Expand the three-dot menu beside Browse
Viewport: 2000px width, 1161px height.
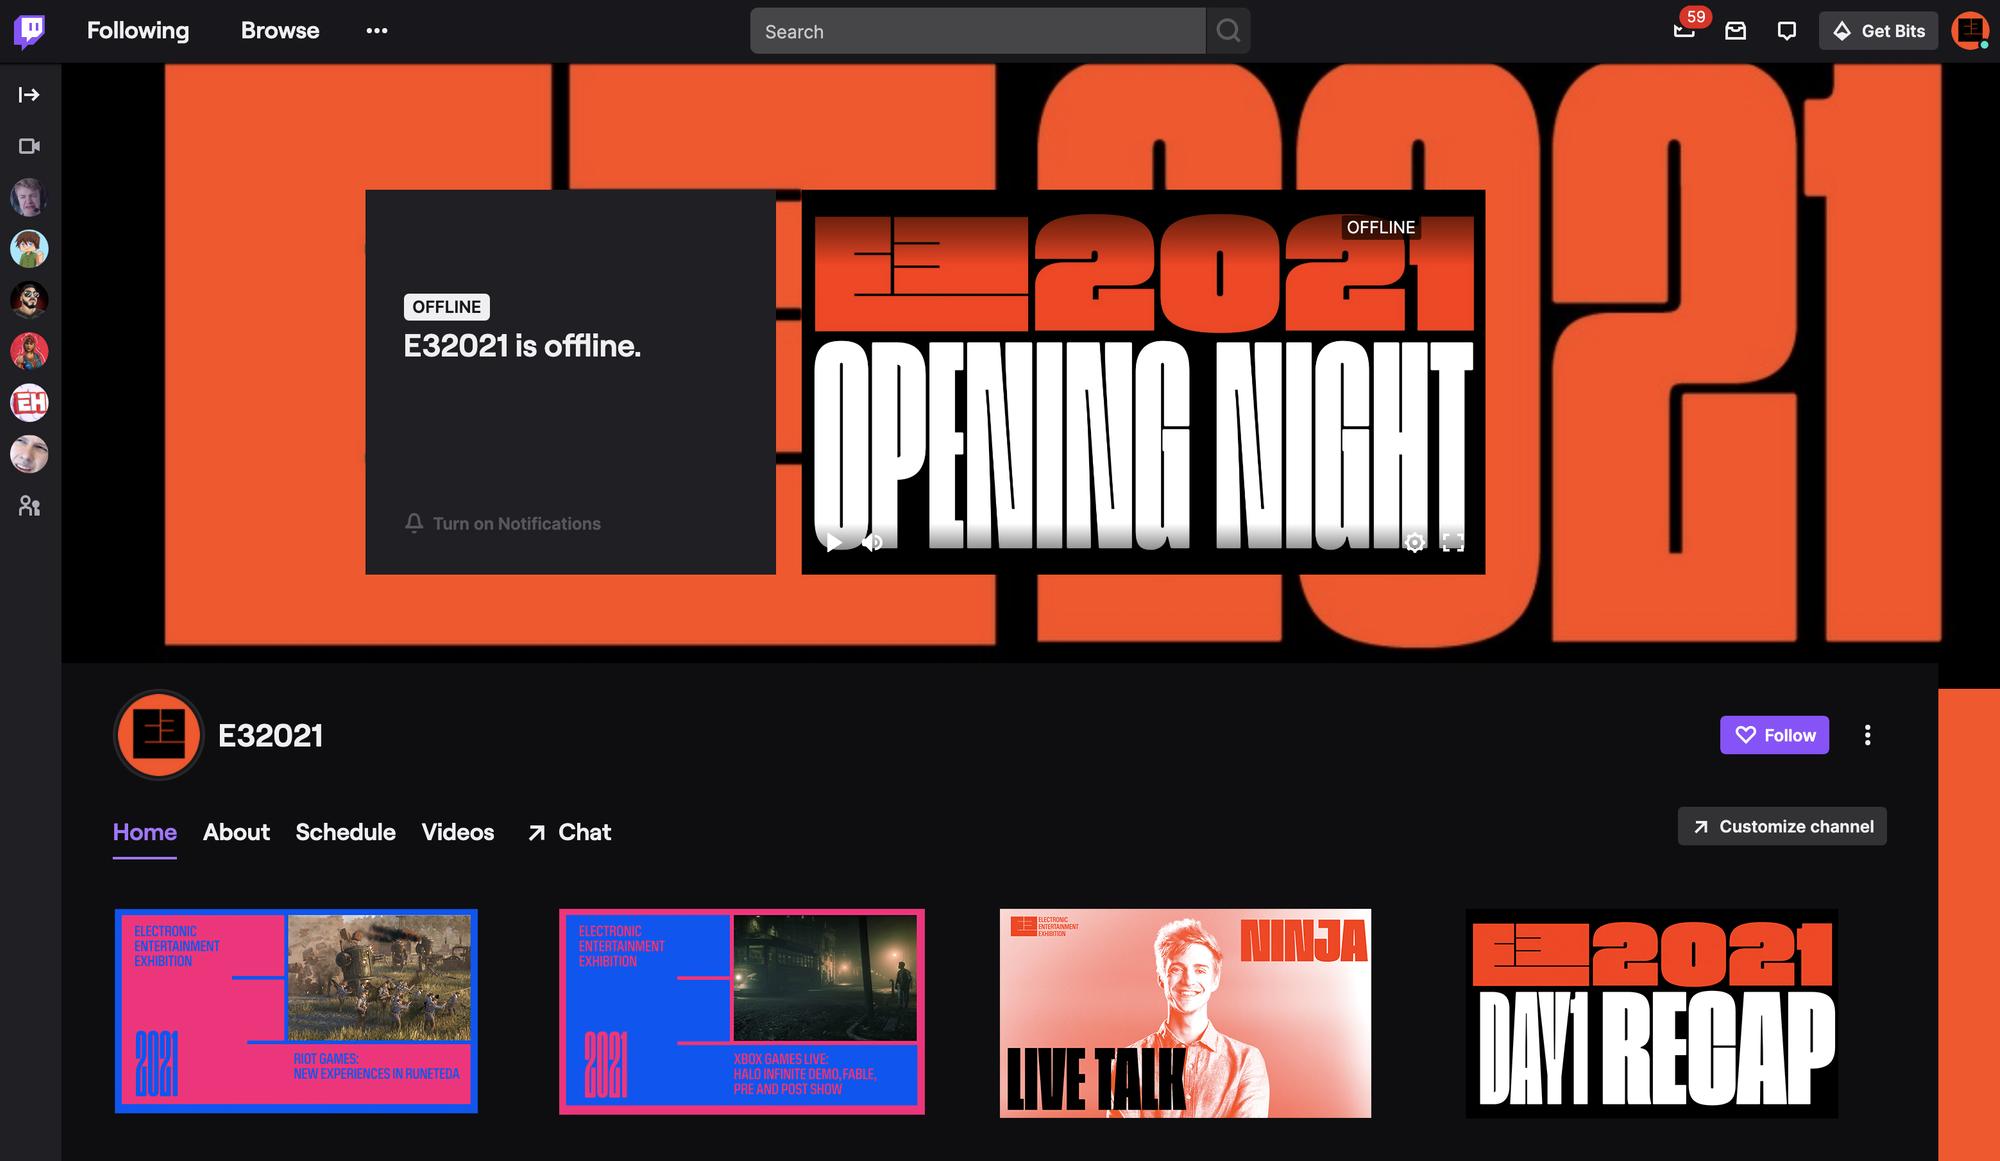[x=376, y=31]
